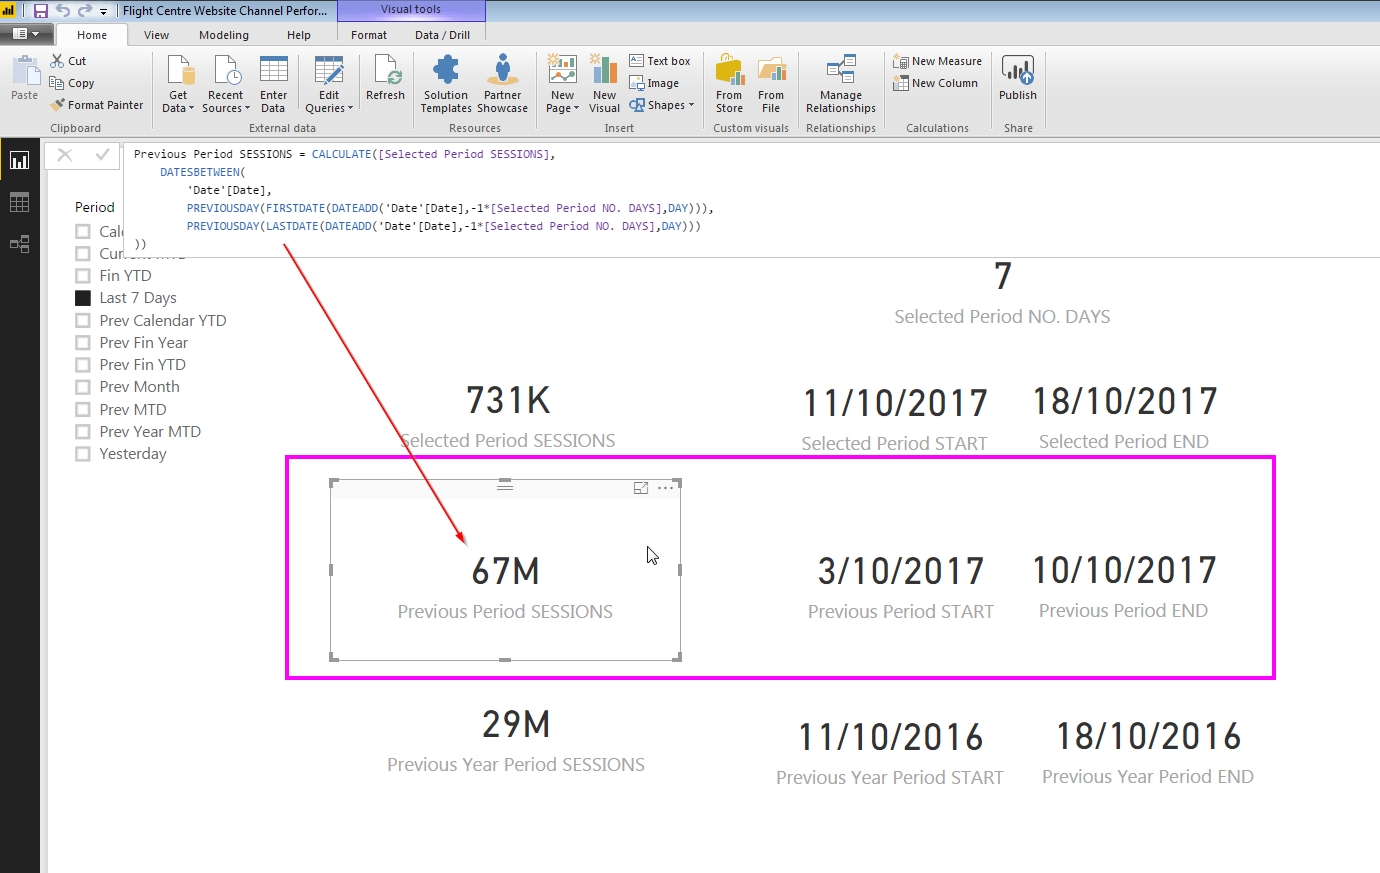This screenshot has height=873, width=1380.
Task: Cut the selected visual
Action: tap(68, 61)
